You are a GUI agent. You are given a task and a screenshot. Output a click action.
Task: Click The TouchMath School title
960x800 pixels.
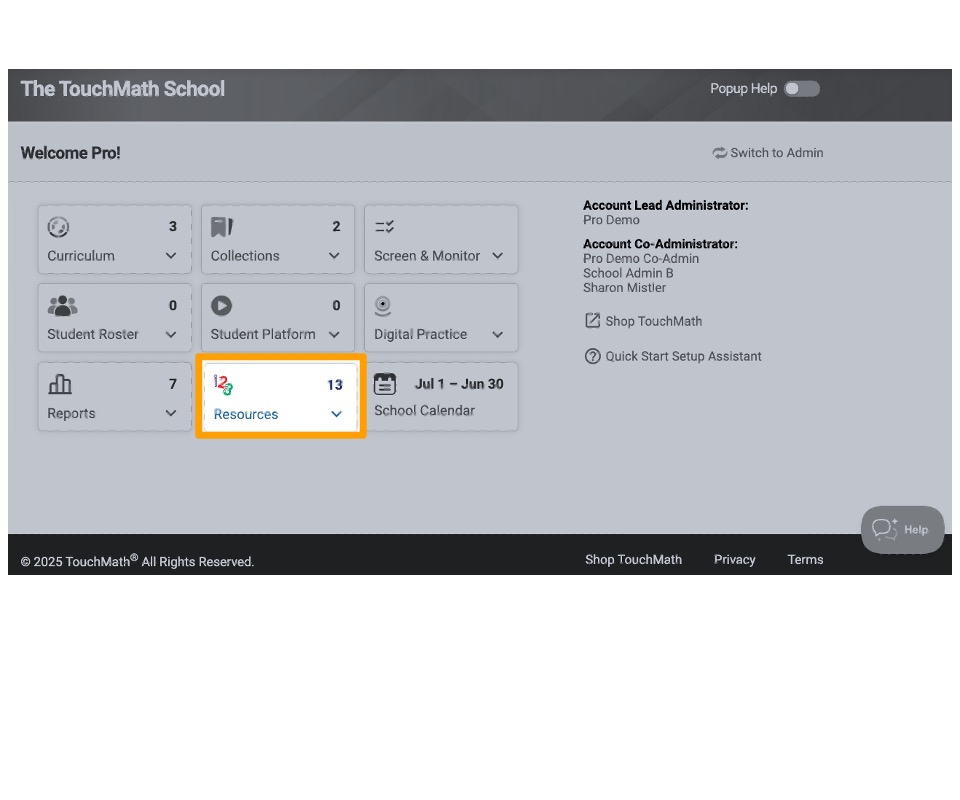coord(123,89)
